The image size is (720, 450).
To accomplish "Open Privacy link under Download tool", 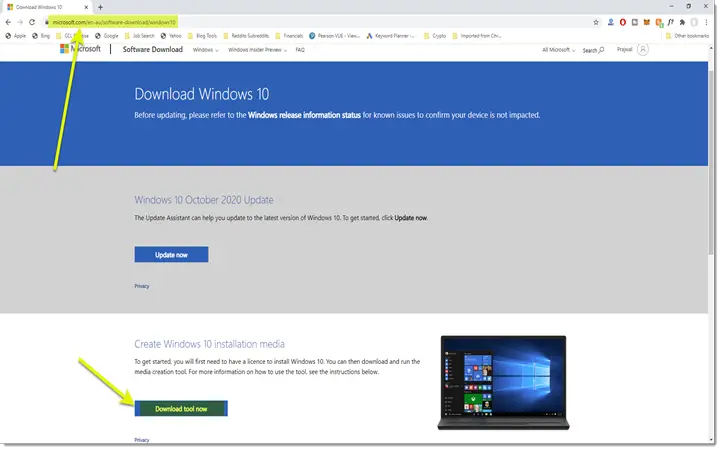I will click(142, 440).
